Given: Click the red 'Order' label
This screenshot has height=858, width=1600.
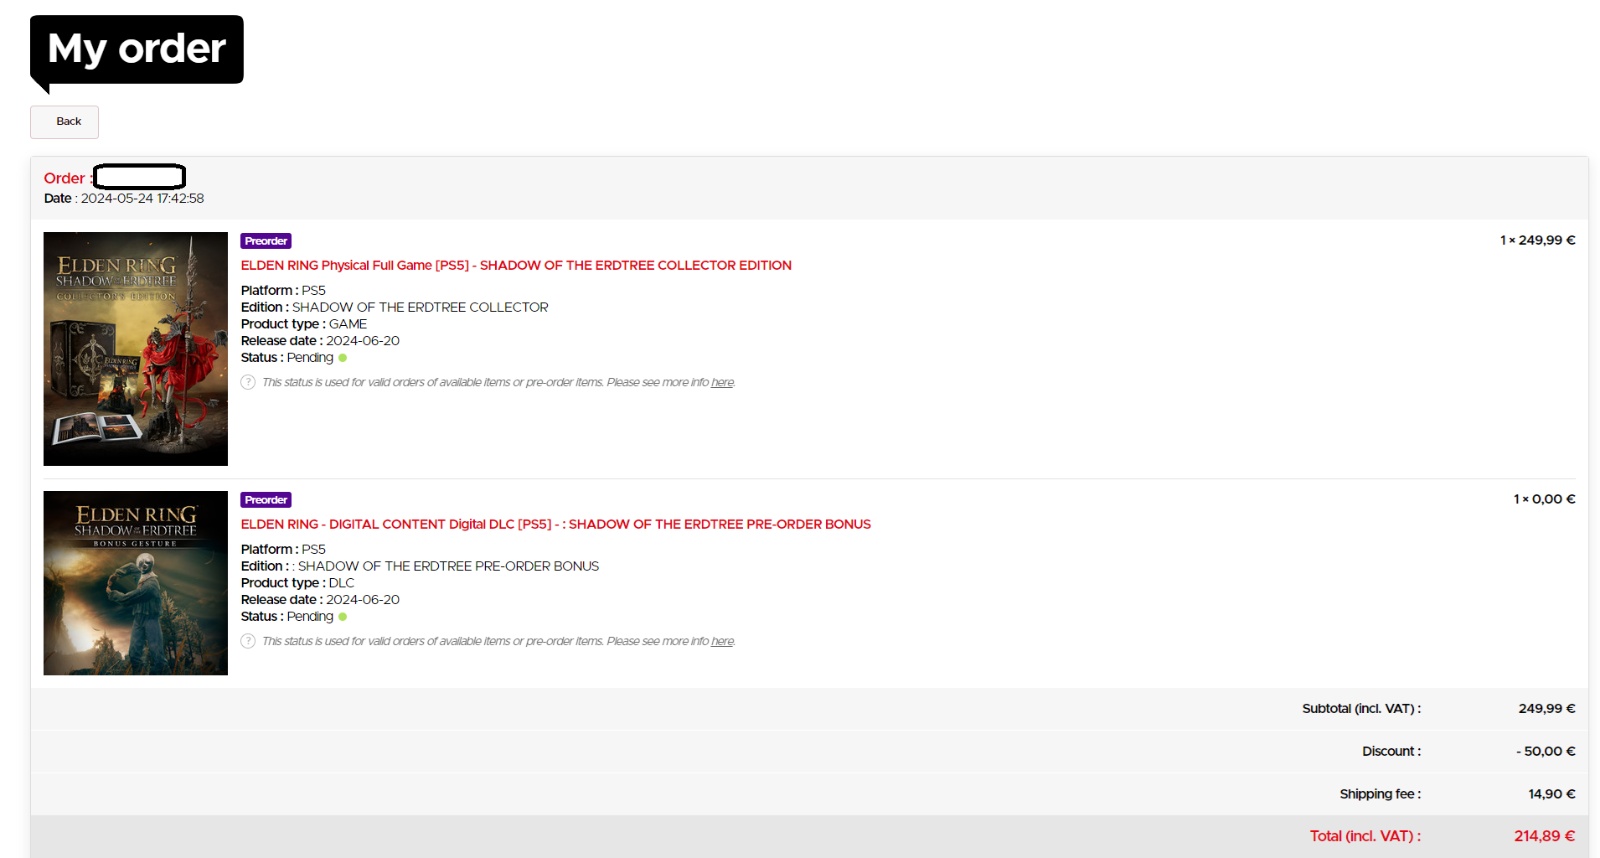Looking at the screenshot, I should 64,178.
